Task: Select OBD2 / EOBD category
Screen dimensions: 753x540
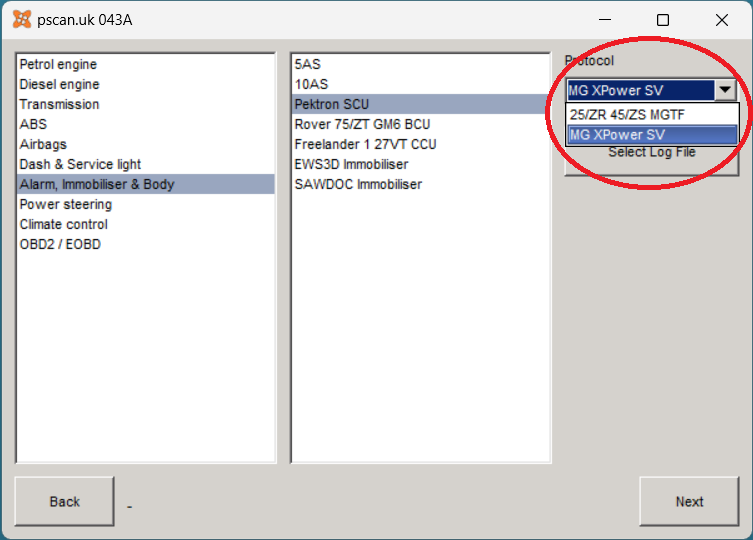Action: click(x=146, y=244)
